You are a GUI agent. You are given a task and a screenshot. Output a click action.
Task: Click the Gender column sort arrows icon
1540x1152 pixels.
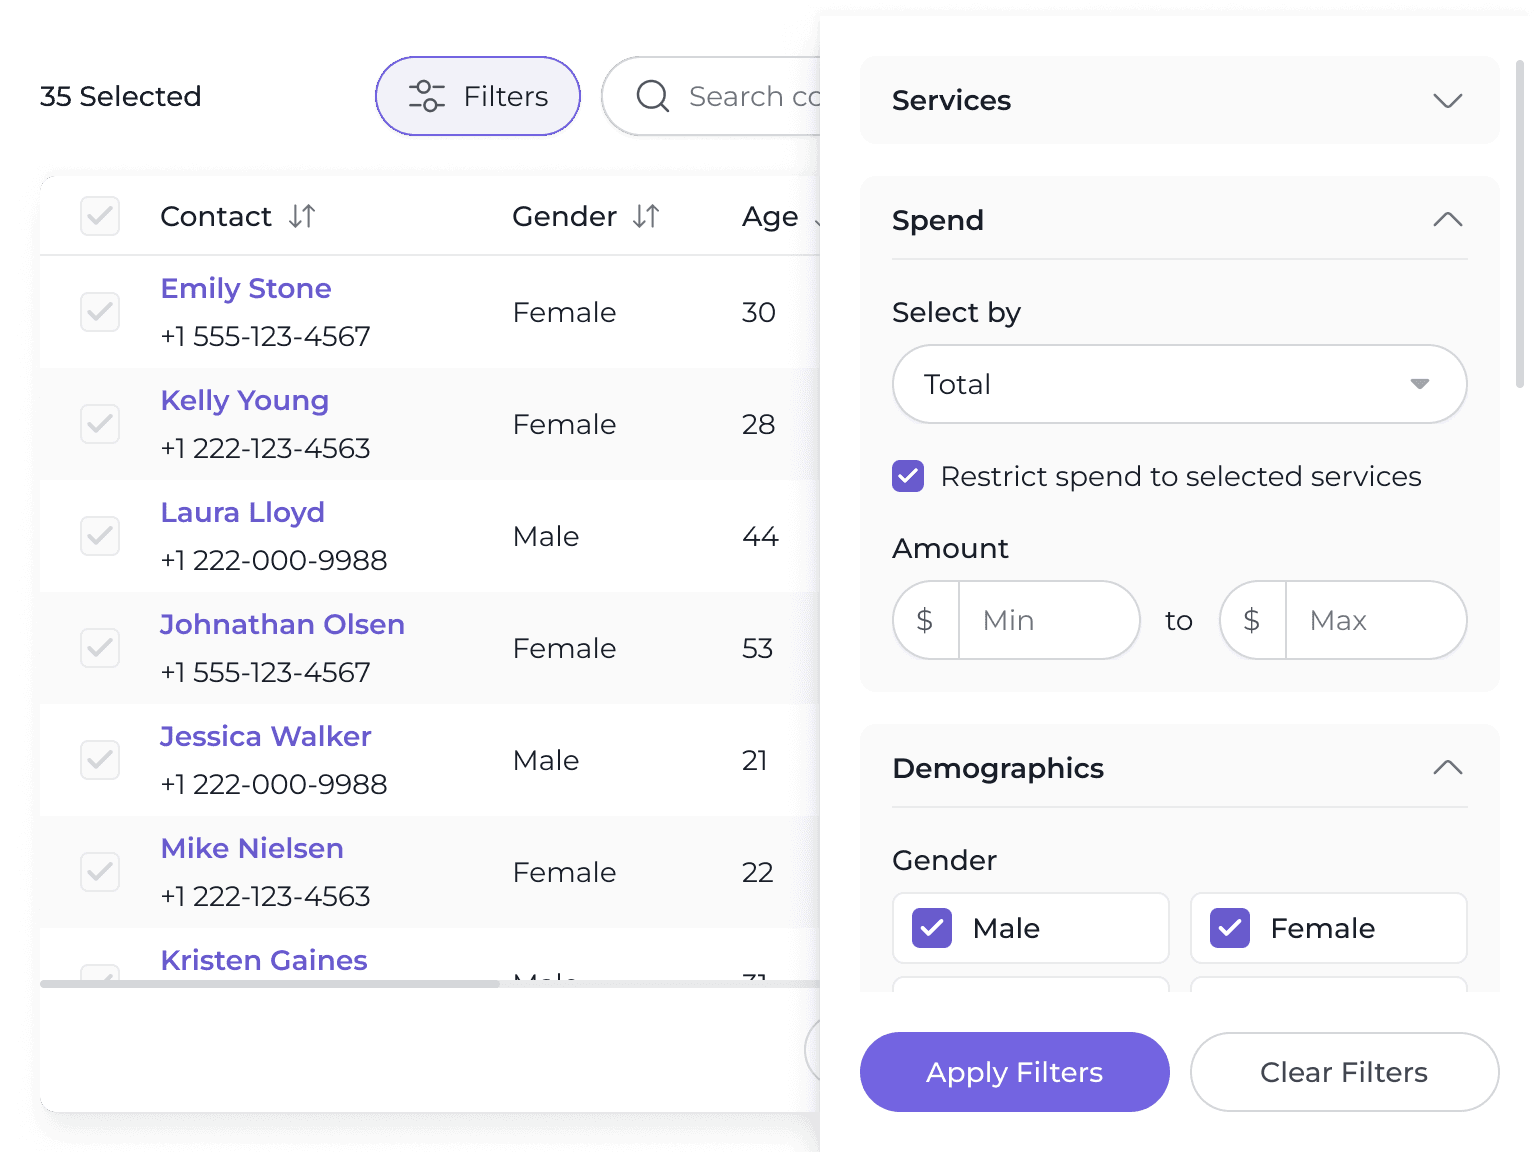pos(646,216)
